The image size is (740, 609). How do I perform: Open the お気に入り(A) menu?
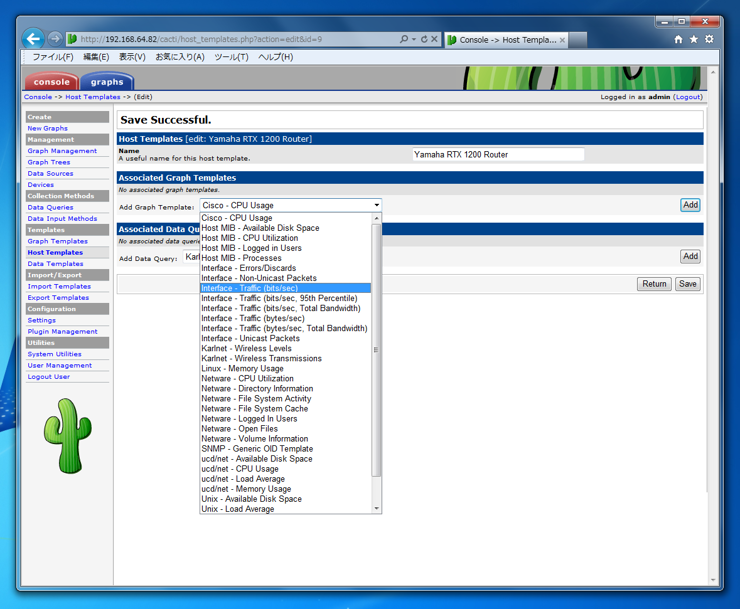(180, 57)
